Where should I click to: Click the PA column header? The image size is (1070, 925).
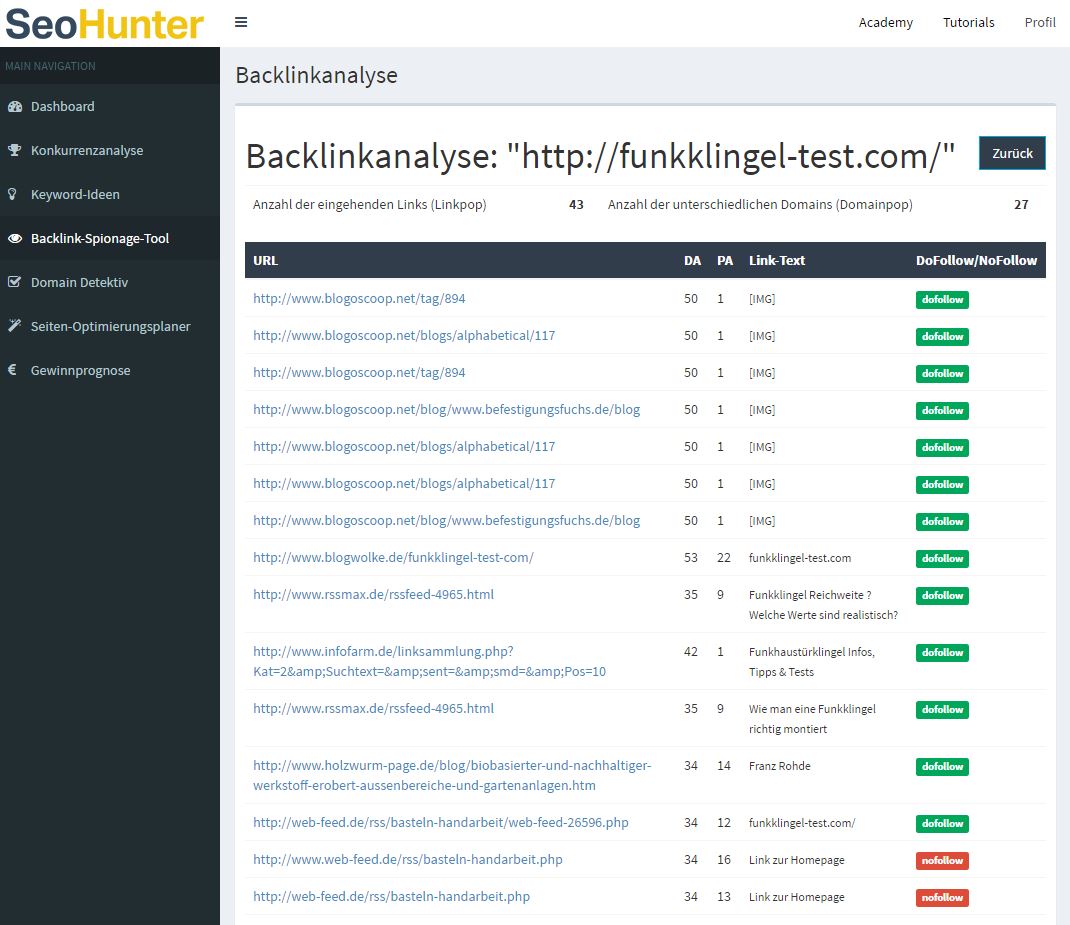[725, 260]
